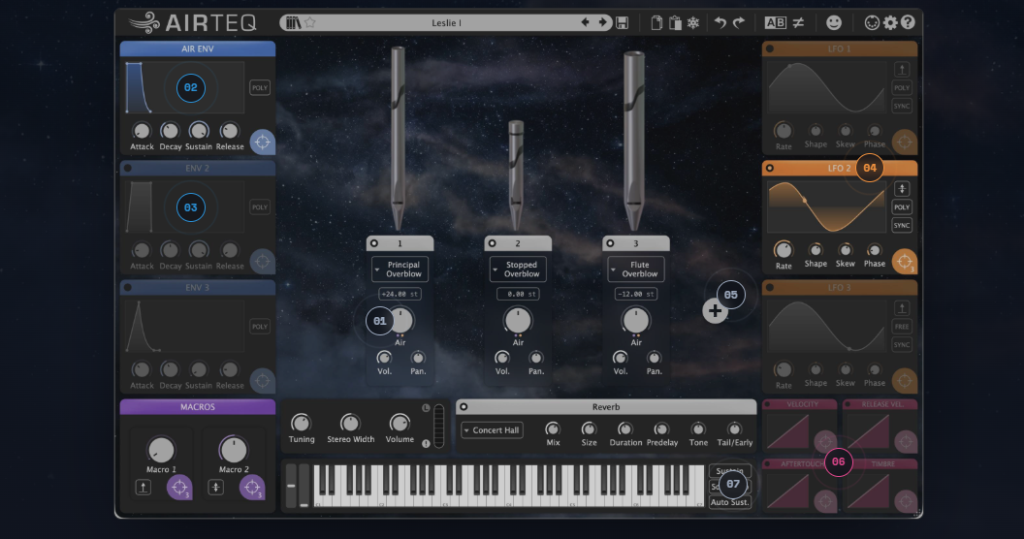
Task: Toggle pipe 2 power button
Action: pyautogui.click(x=492, y=244)
